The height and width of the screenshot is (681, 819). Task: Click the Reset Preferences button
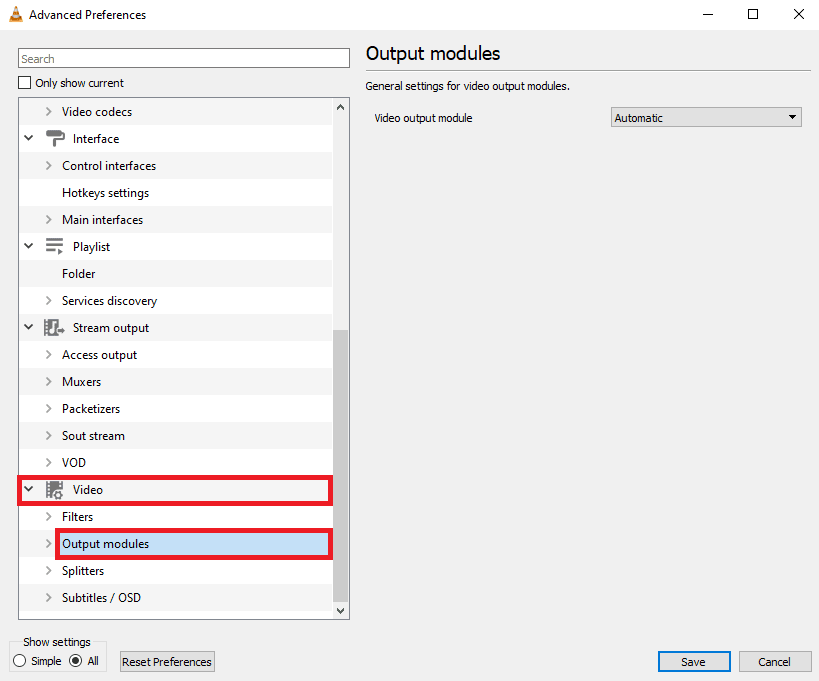click(167, 661)
